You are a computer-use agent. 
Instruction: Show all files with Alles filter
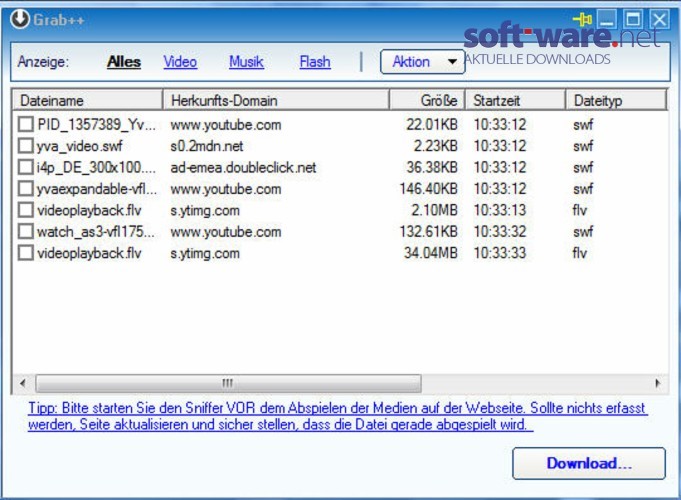click(124, 62)
